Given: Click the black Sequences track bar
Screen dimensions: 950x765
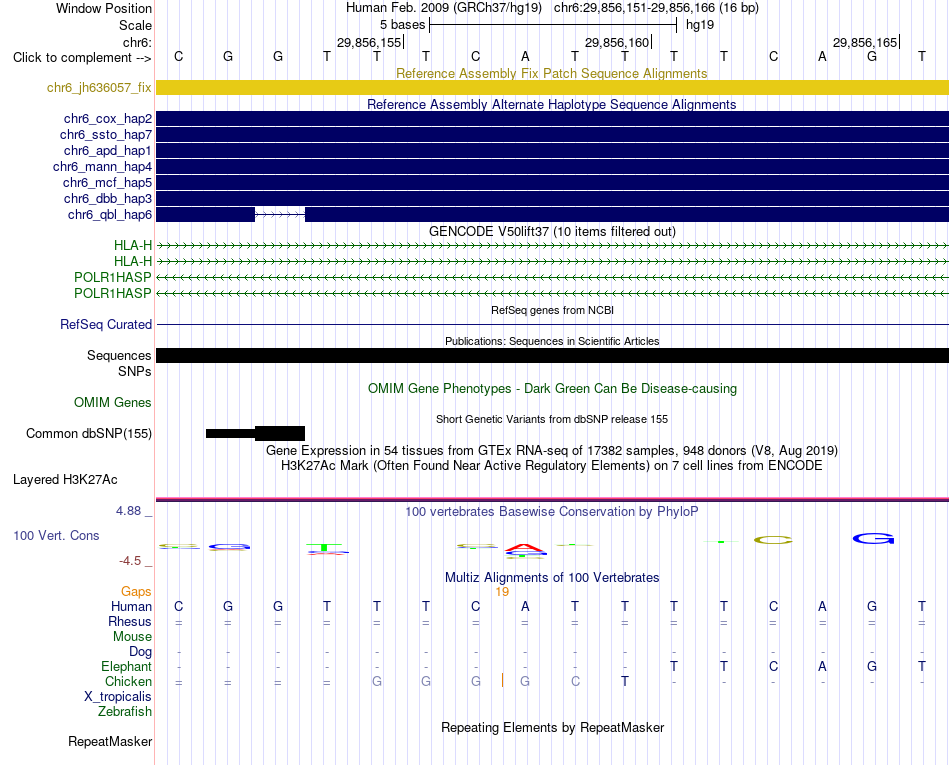Looking at the screenshot, I should 553,356.
